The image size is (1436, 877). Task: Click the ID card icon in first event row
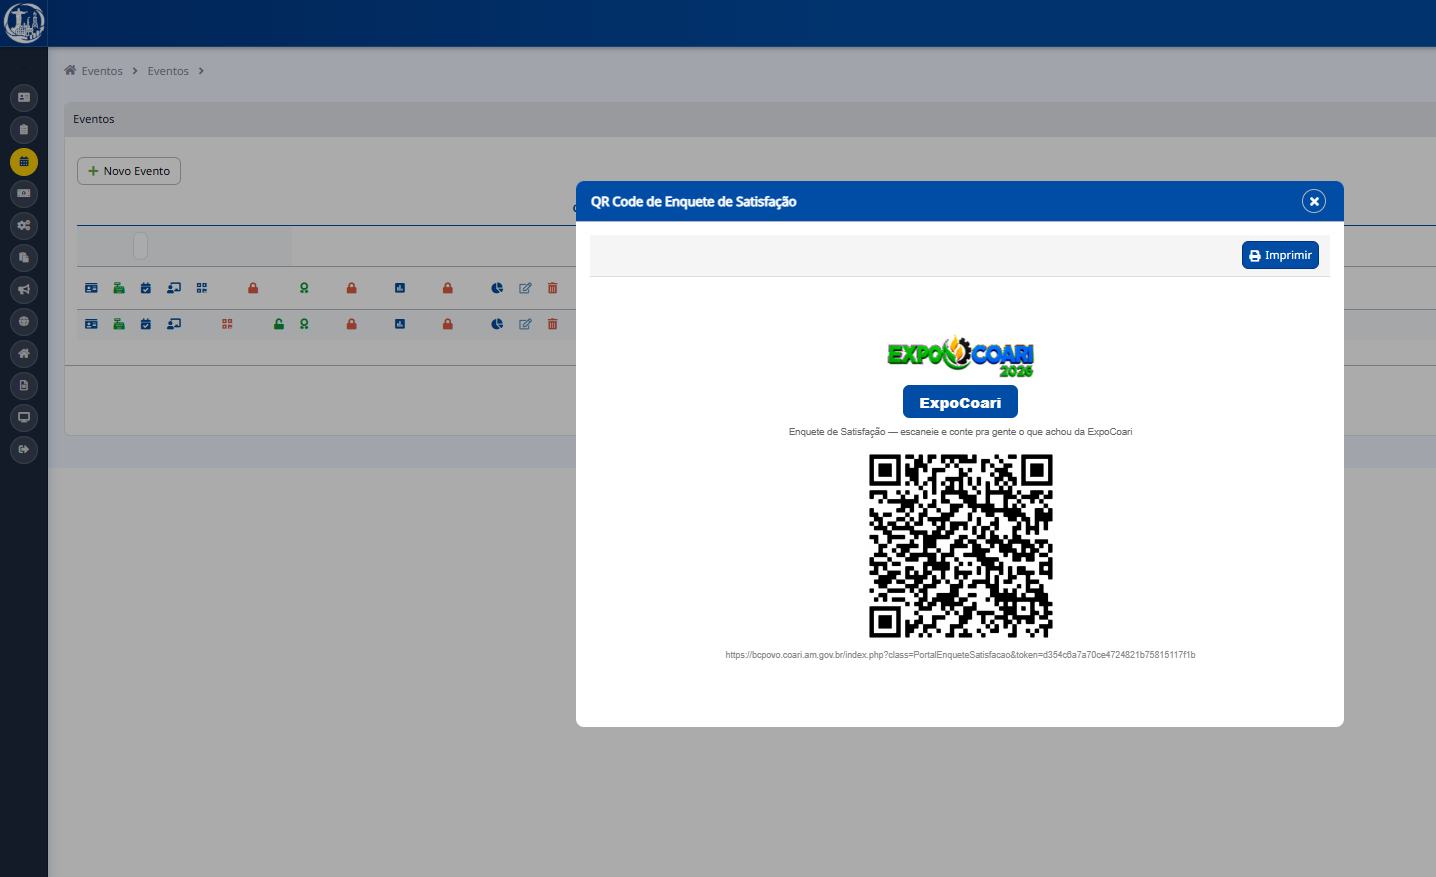91,288
